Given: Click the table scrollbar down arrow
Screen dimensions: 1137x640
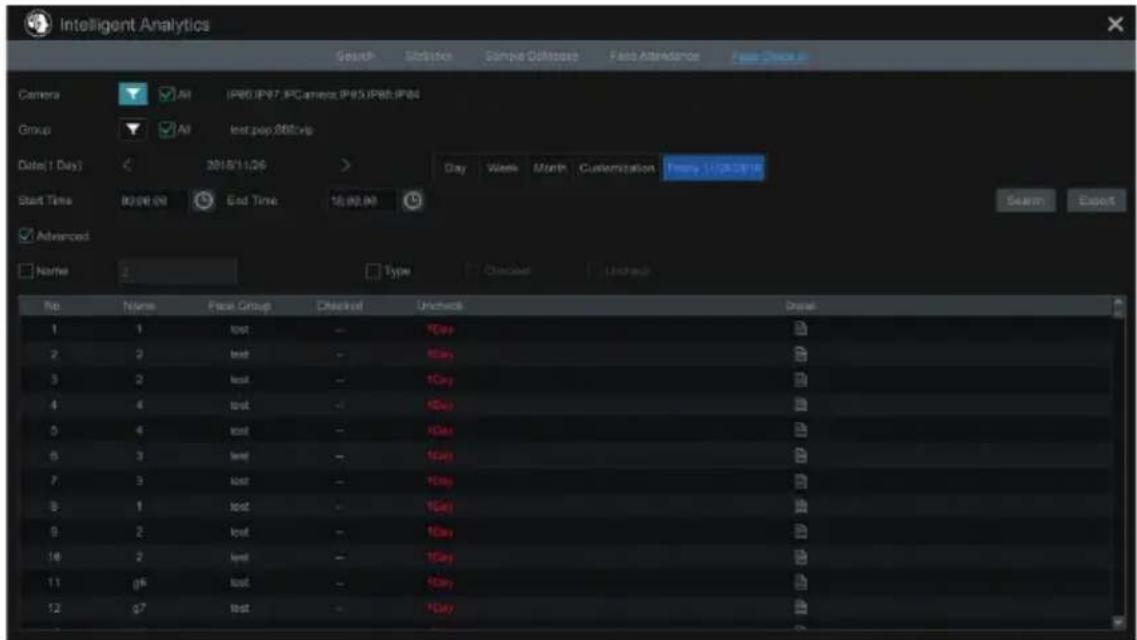Looking at the screenshot, I should tap(1119, 622).
